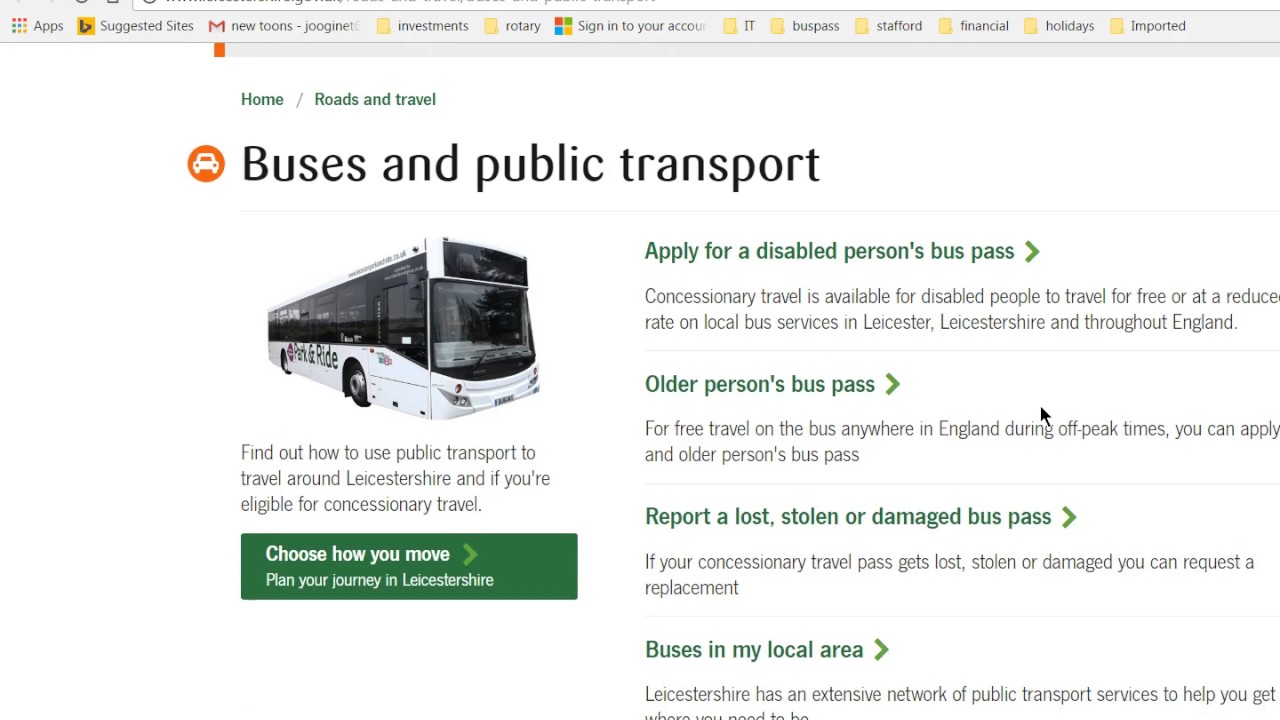The width and height of the screenshot is (1280, 720).
Task: Open the Imported bookmark folder
Action: pos(1148,26)
